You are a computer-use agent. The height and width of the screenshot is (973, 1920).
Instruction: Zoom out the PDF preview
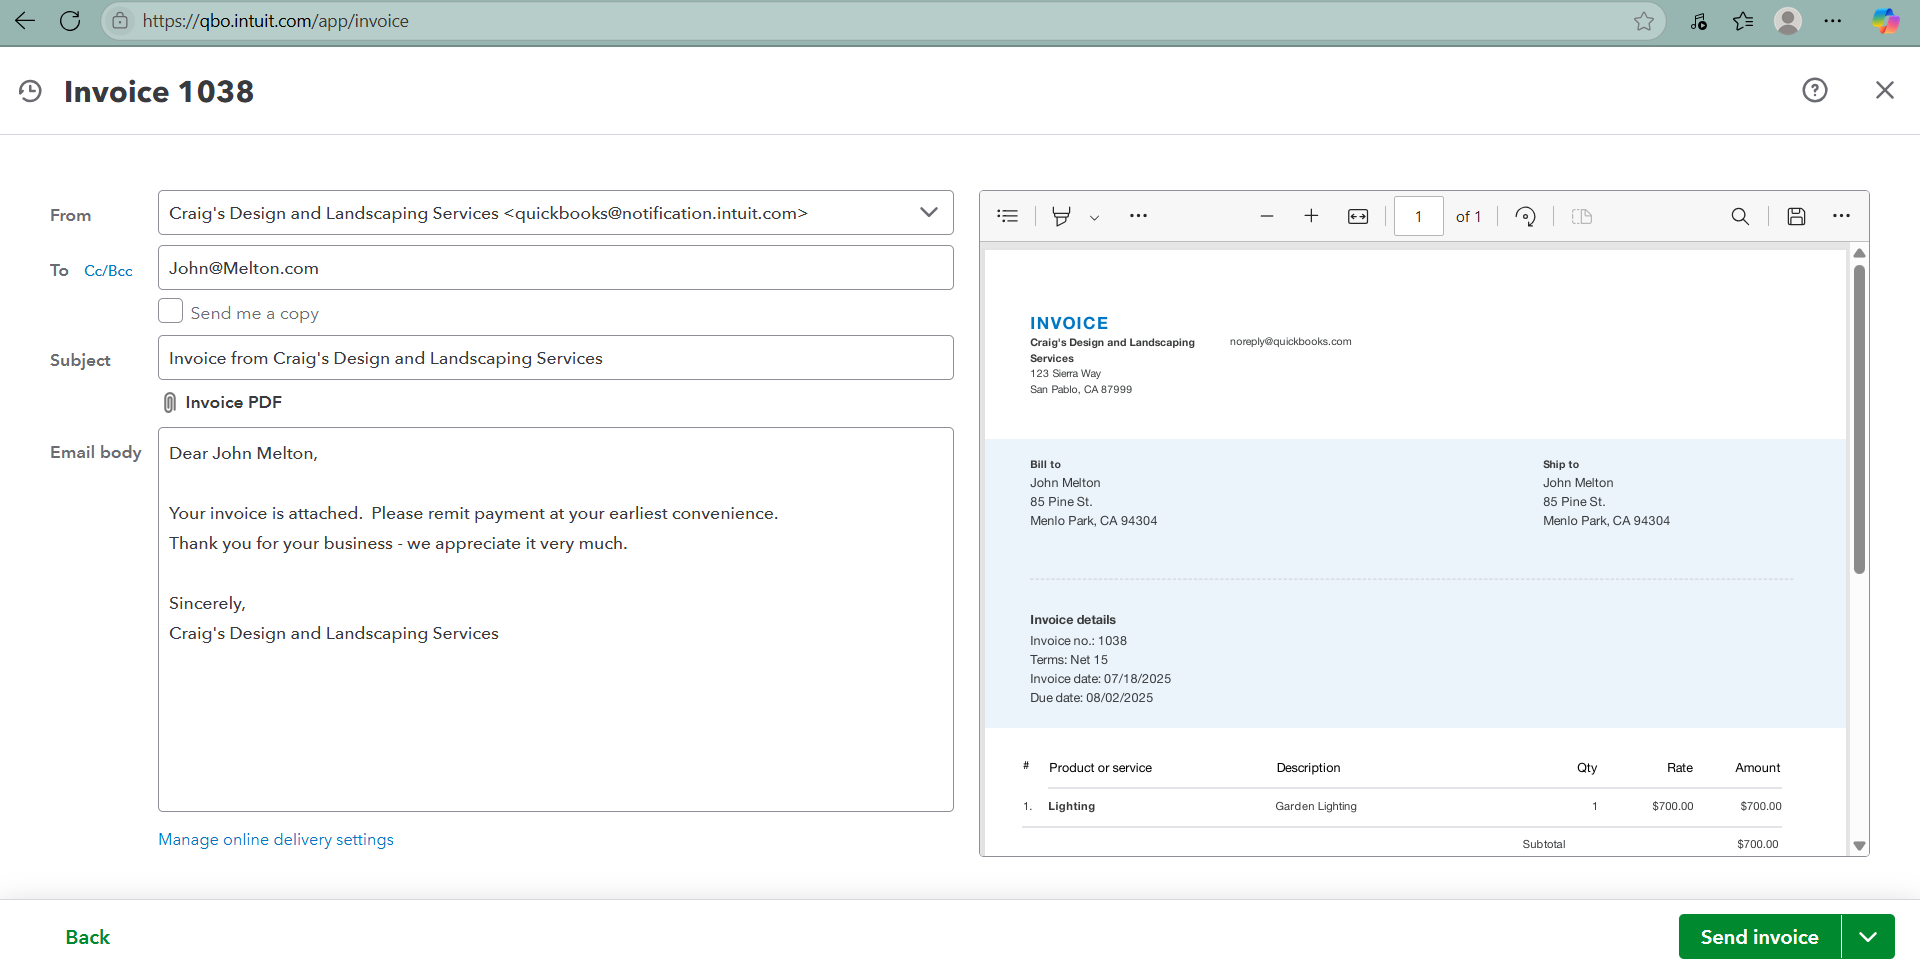coord(1267,216)
